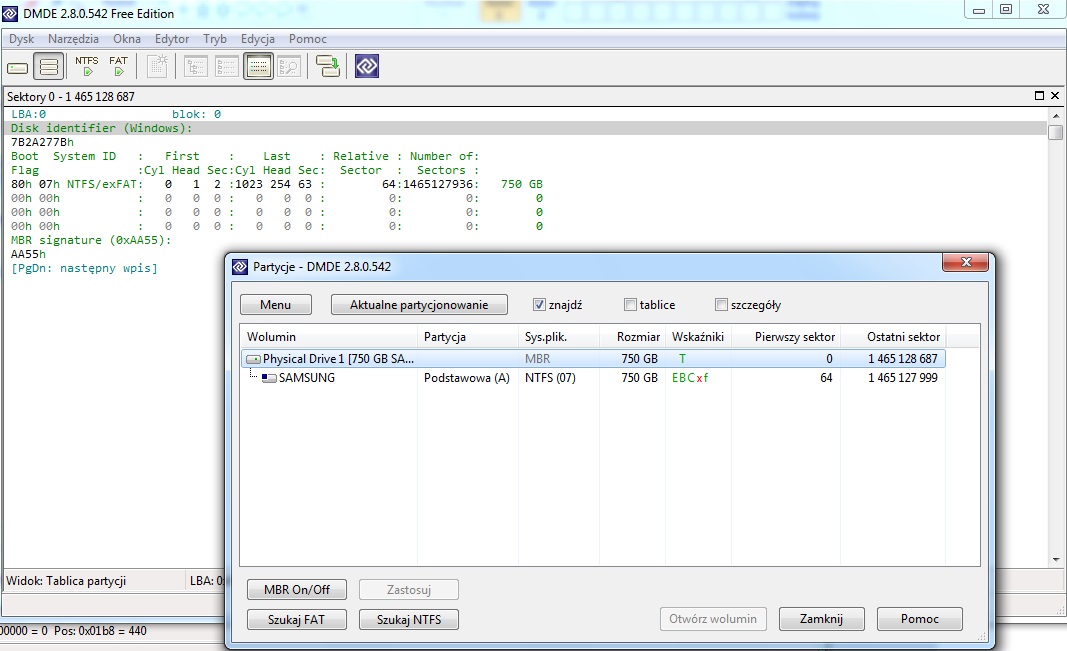This screenshot has width=1067, height=651.
Task: Click the SAMSUNG volume icon
Action: pos(269,378)
